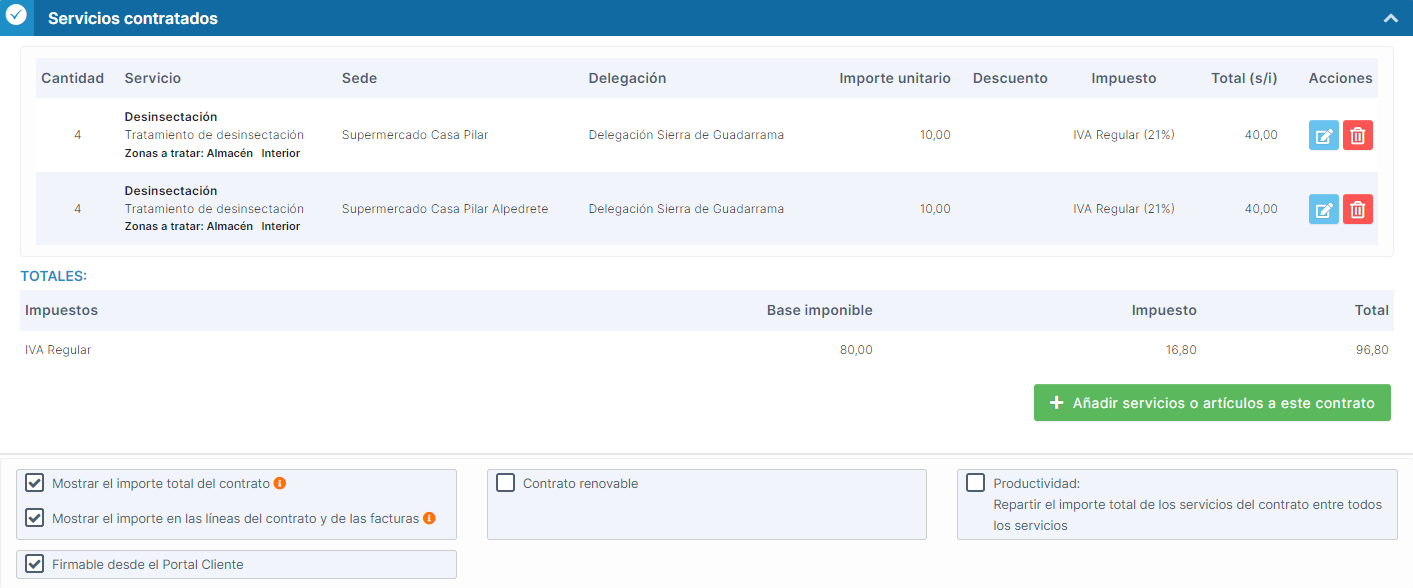Click the check icon beside Servicios contratados
The width and height of the screenshot is (1413, 588).
click(16, 16)
